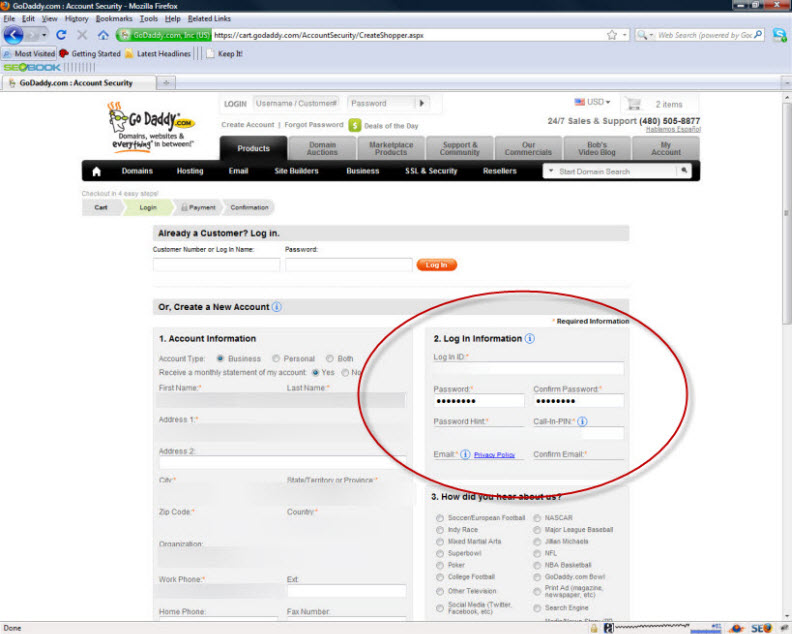The height and width of the screenshot is (634, 792).
Task: Open bookmark star dropdown arrow
Action: click(x=625, y=35)
